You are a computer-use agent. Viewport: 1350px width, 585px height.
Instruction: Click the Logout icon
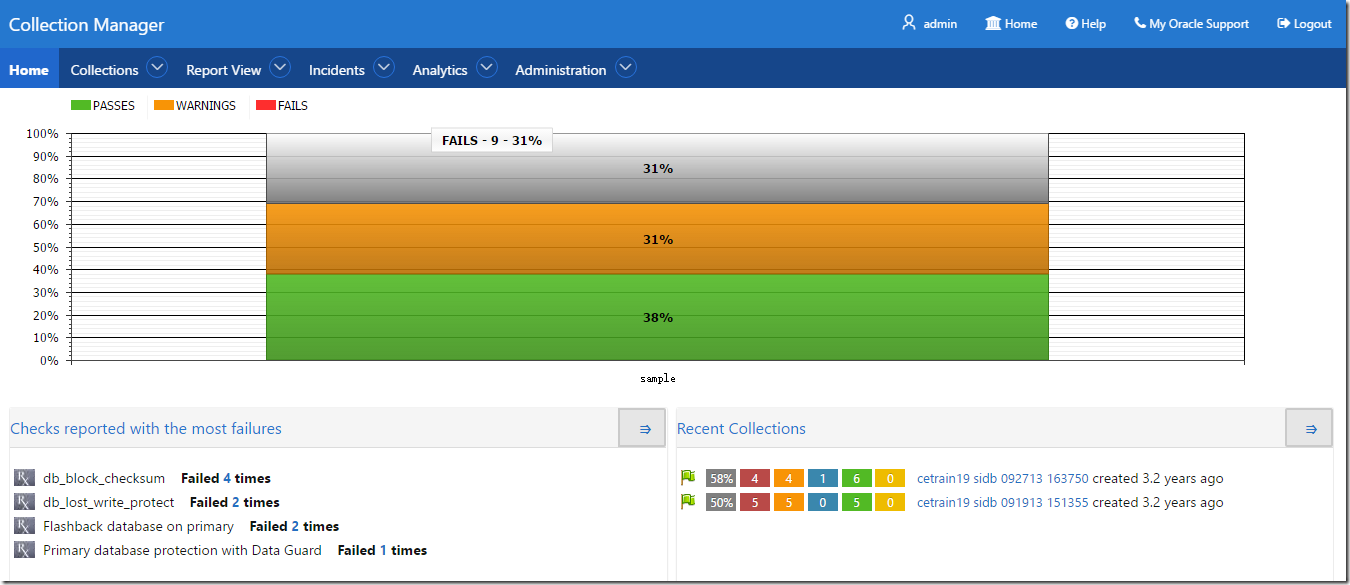coord(1283,24)
